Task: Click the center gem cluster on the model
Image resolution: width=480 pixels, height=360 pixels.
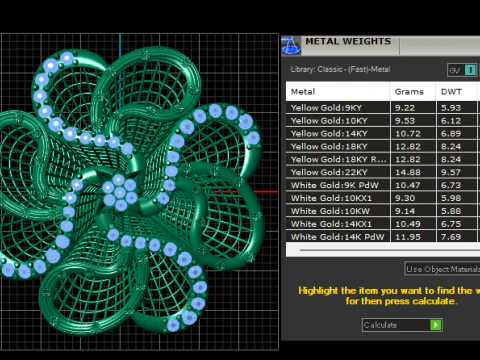Action: click(x=119, y=193)
